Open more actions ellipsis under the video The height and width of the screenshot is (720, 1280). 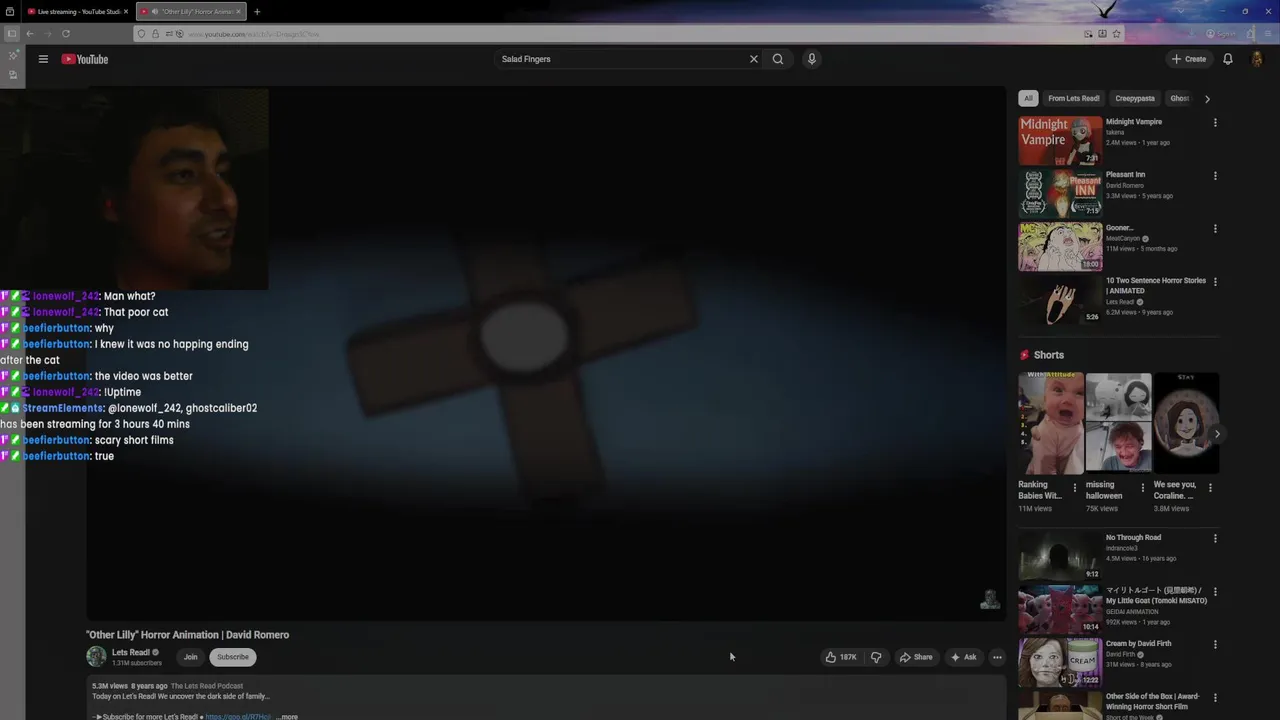point(997,657)
